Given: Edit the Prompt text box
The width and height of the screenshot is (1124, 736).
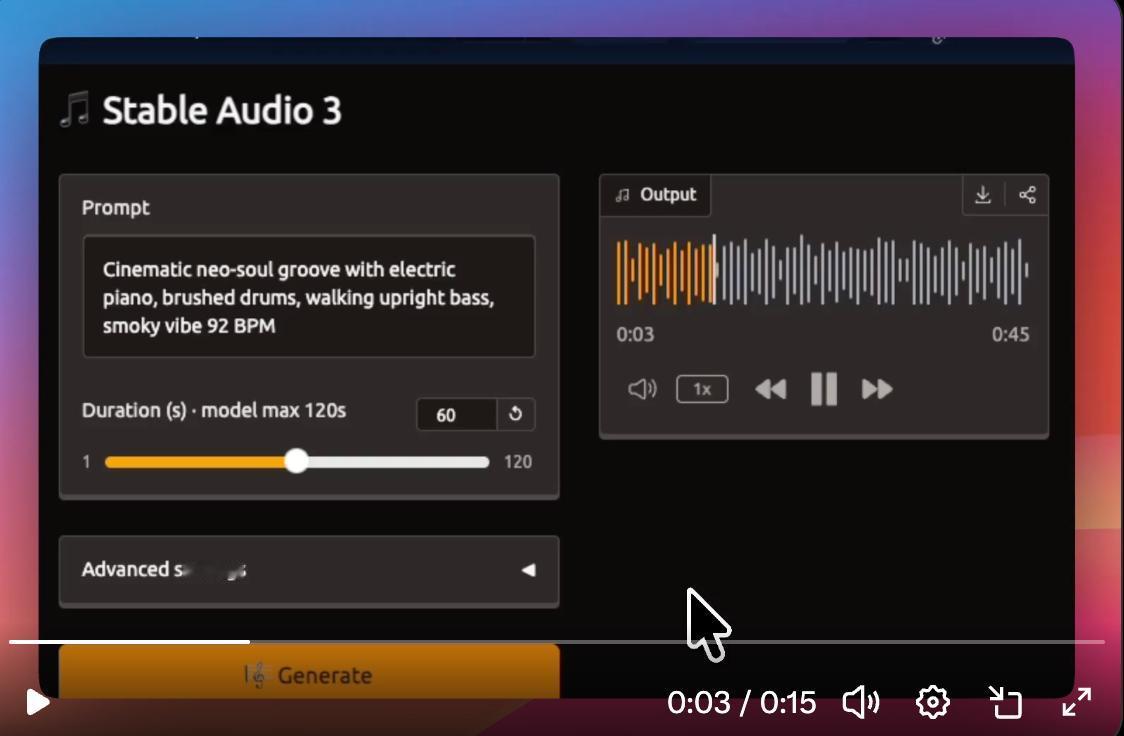Looking at the screenshot, I should click(x=309, y=296).
